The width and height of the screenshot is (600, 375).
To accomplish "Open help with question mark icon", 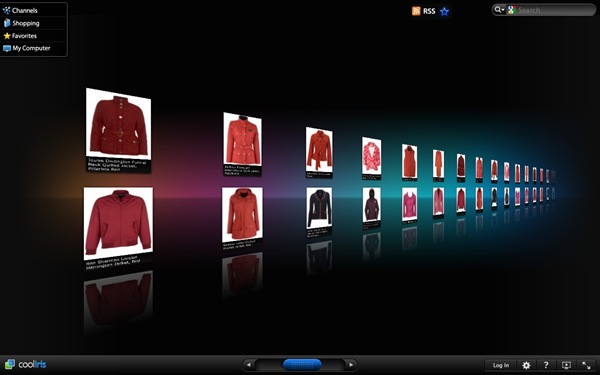I will click(x=546, y=365).
